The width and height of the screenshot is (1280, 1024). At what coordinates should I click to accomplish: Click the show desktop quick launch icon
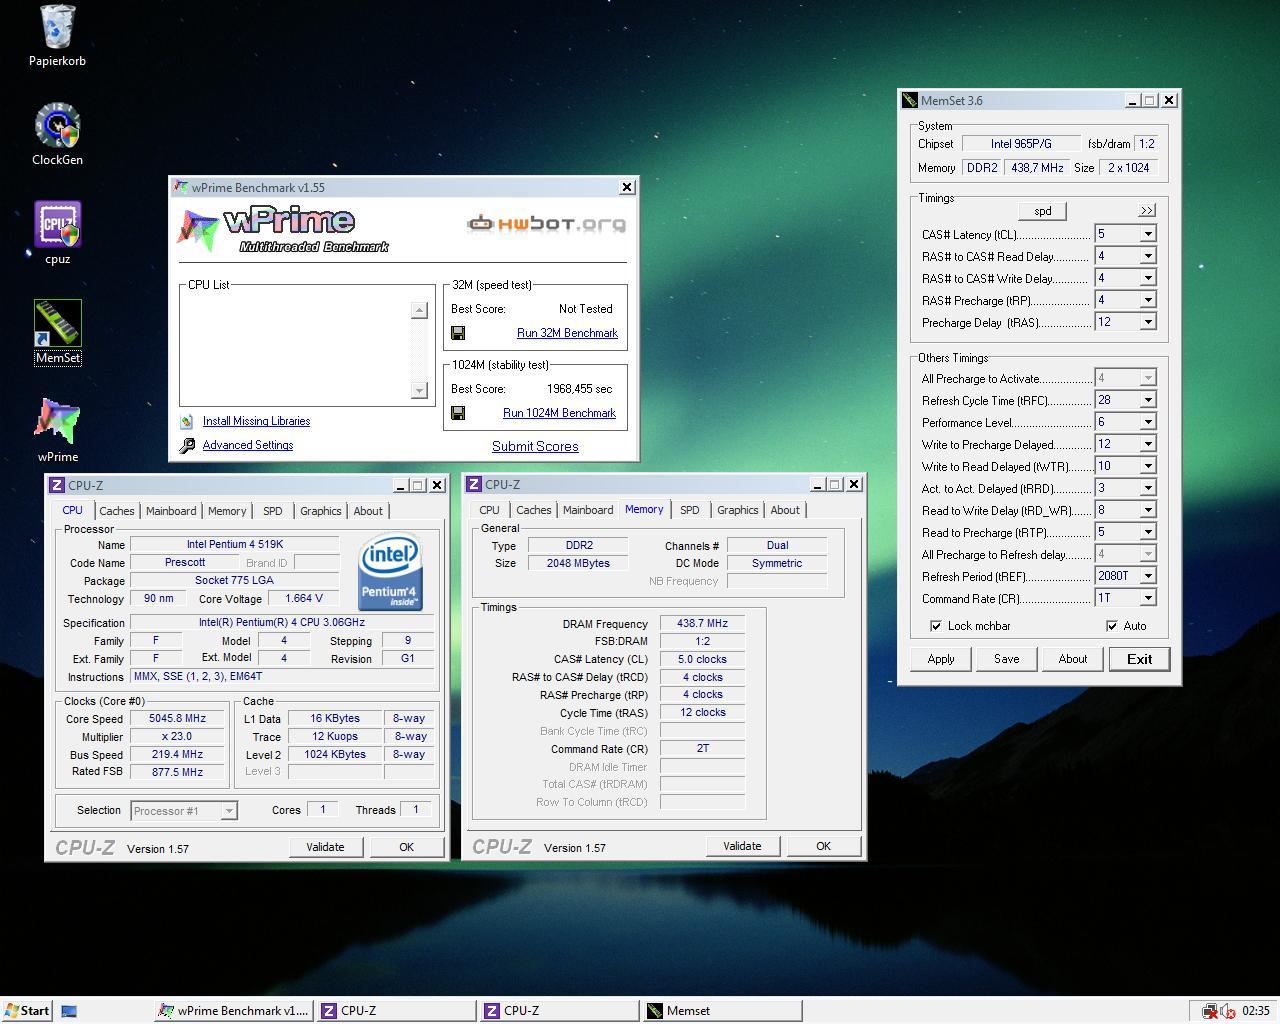pyautogui.click(x=69, y=1011)
